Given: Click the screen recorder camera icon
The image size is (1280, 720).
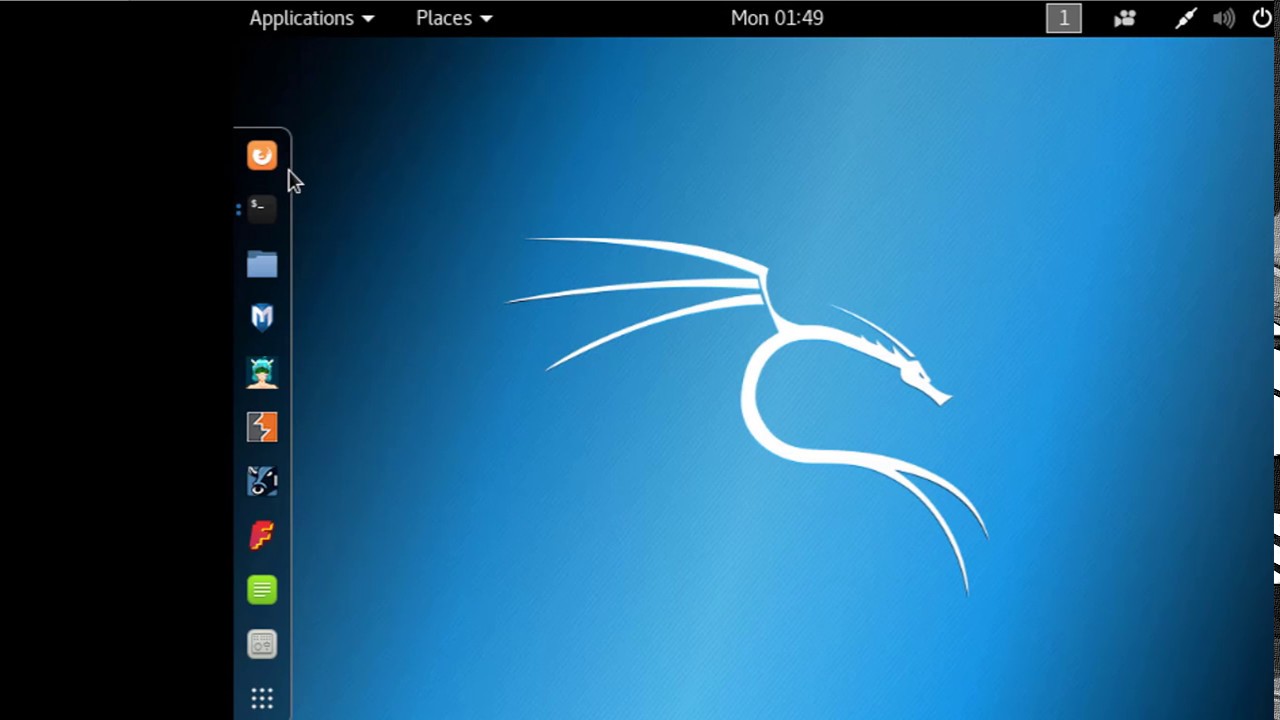Looking at the screenshot, I should [1125, 18].
